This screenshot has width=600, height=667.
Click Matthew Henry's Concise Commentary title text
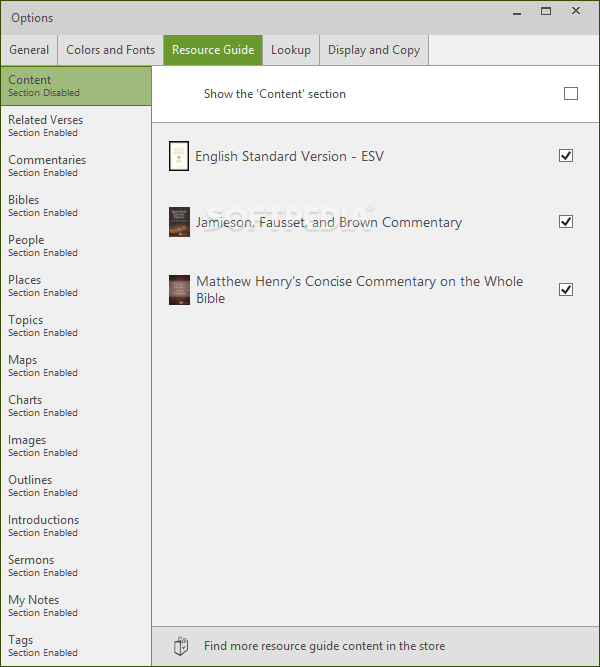[360, 290]
